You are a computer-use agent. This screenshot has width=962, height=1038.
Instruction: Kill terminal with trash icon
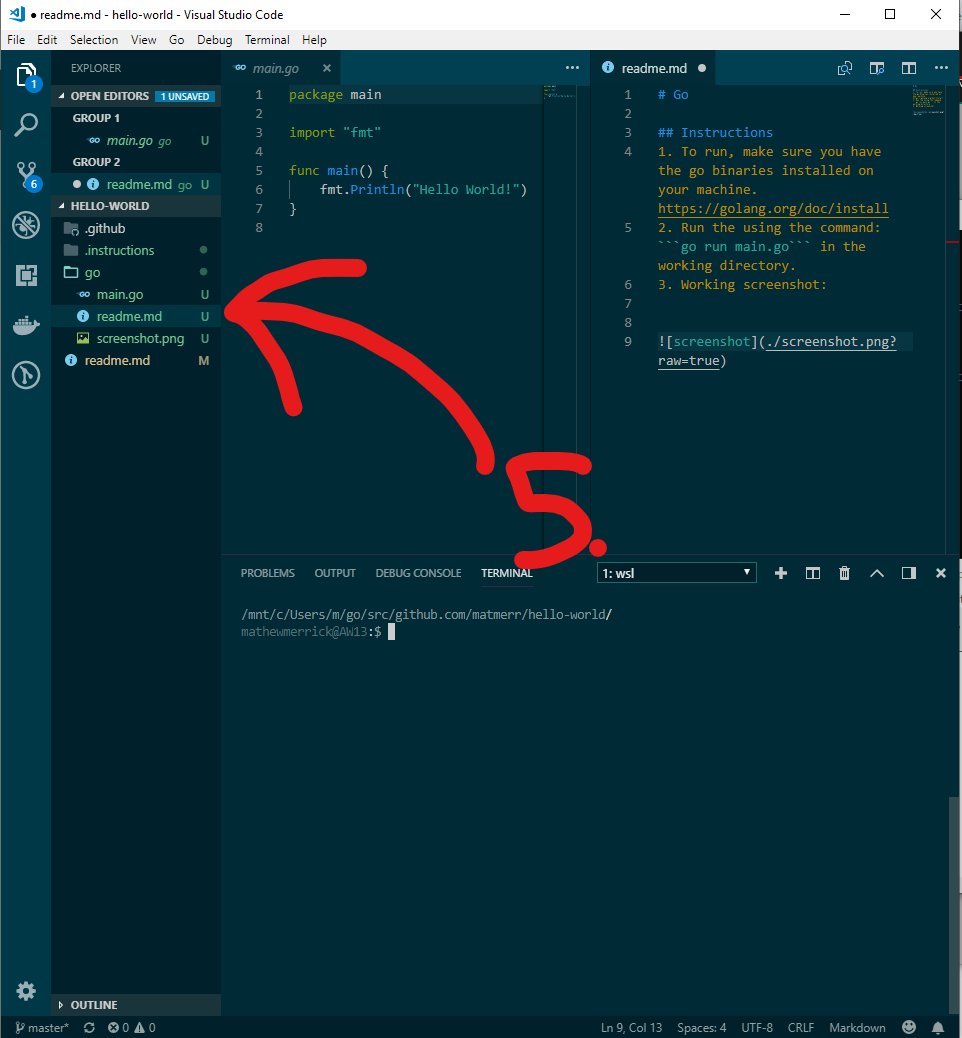pos(844,573)
